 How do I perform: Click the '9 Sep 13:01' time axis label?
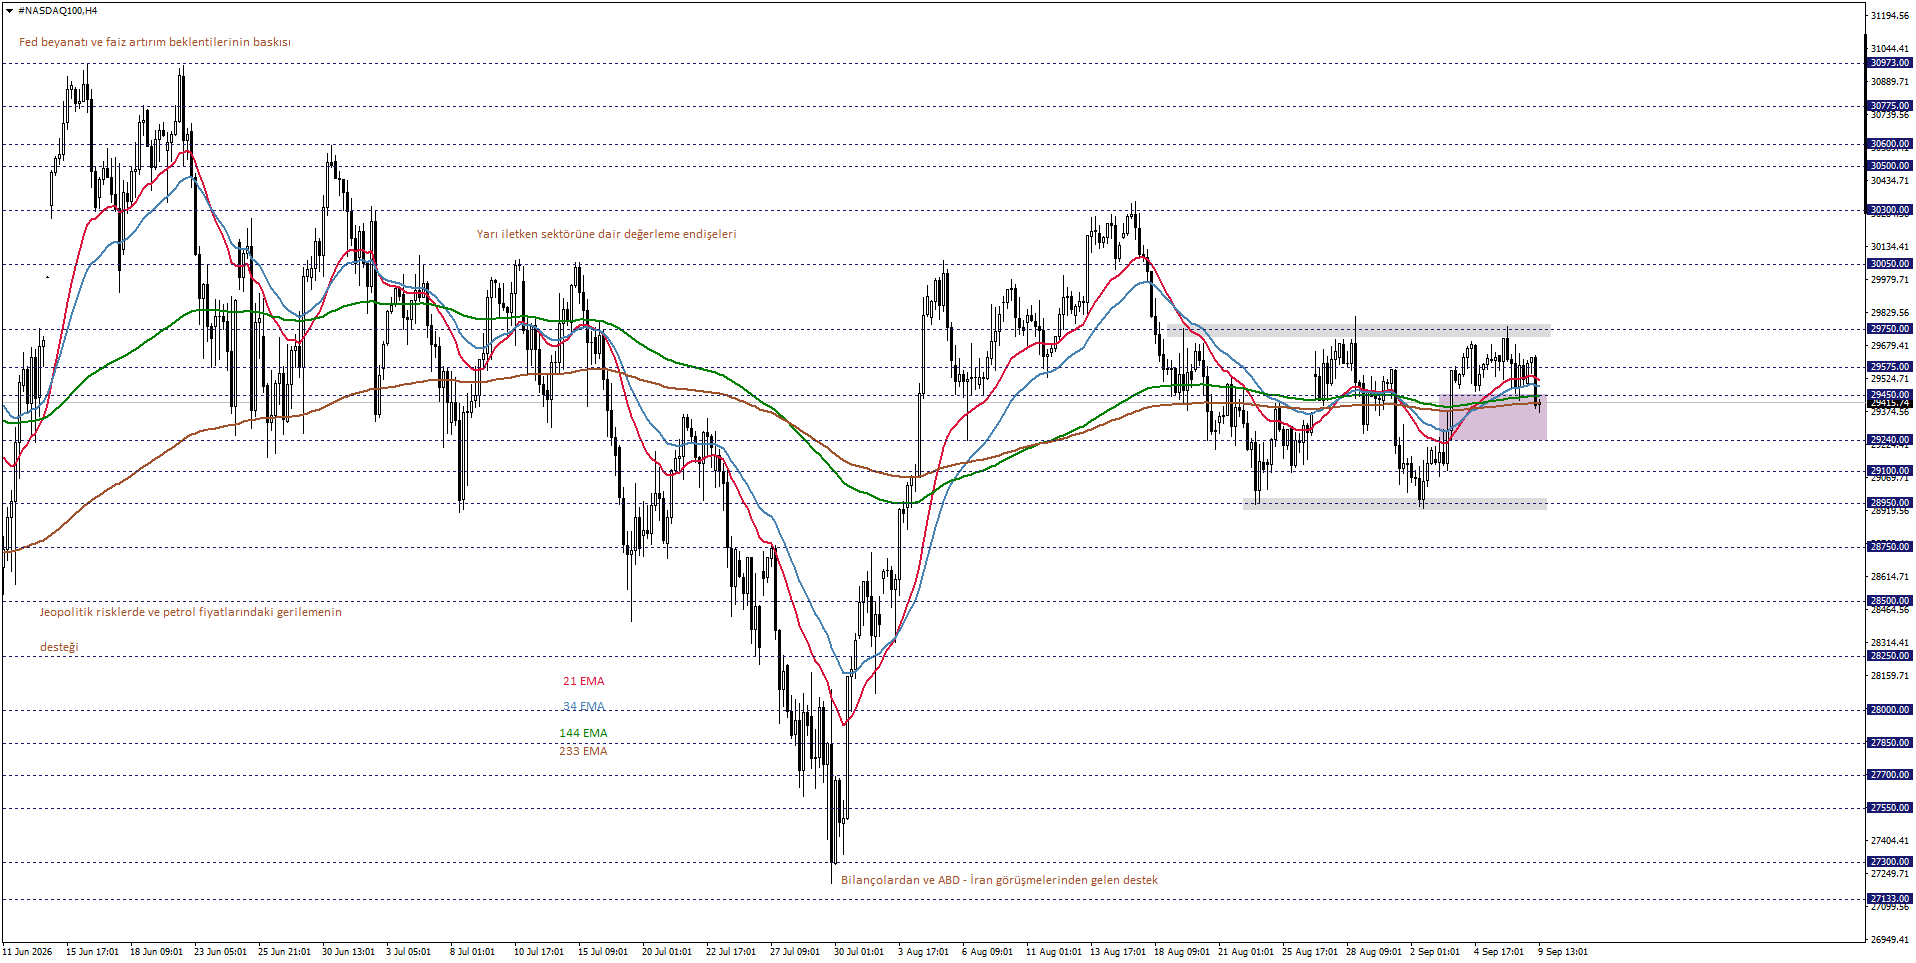coord(1562,952)
